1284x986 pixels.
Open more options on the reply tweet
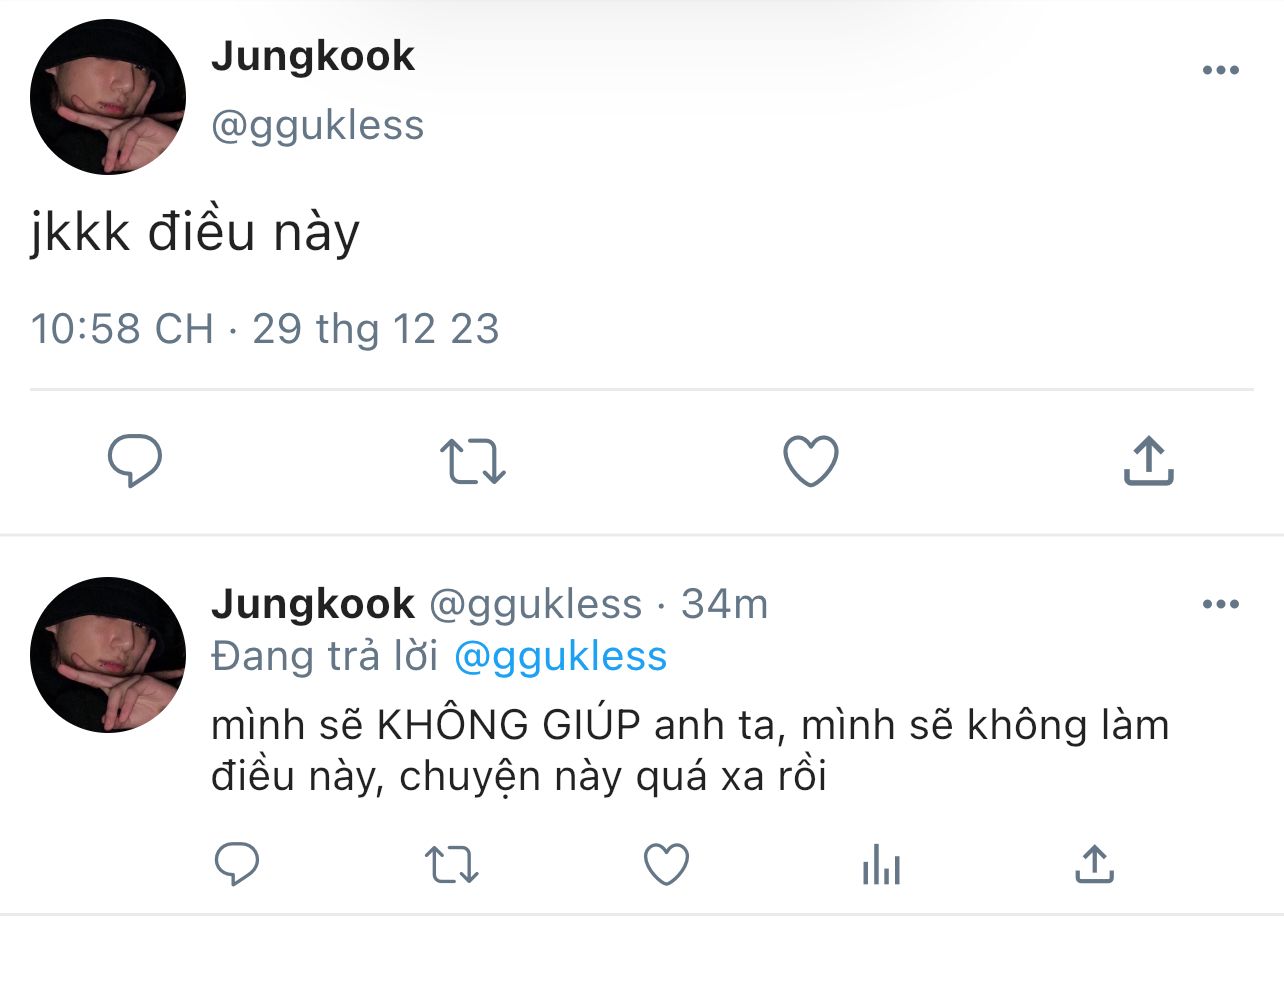(1221, 604)
